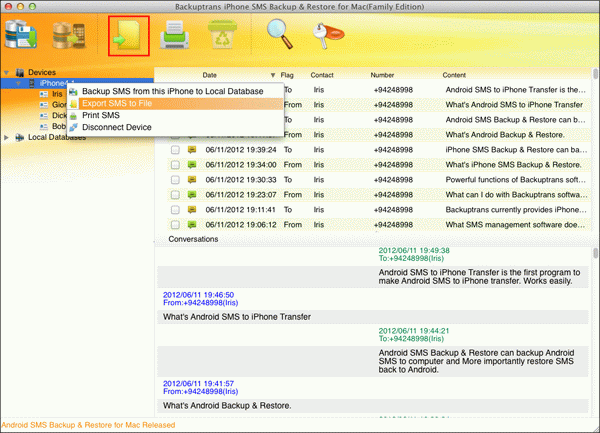Click green message icon on 19:06:12 row

coord(192,225)
